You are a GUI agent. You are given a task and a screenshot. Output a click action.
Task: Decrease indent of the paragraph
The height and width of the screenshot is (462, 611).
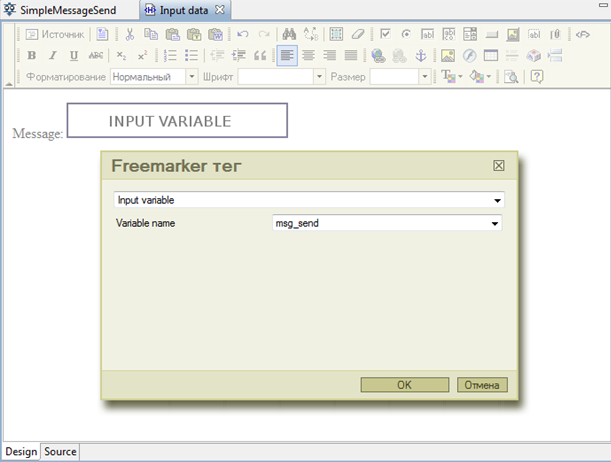217,56
